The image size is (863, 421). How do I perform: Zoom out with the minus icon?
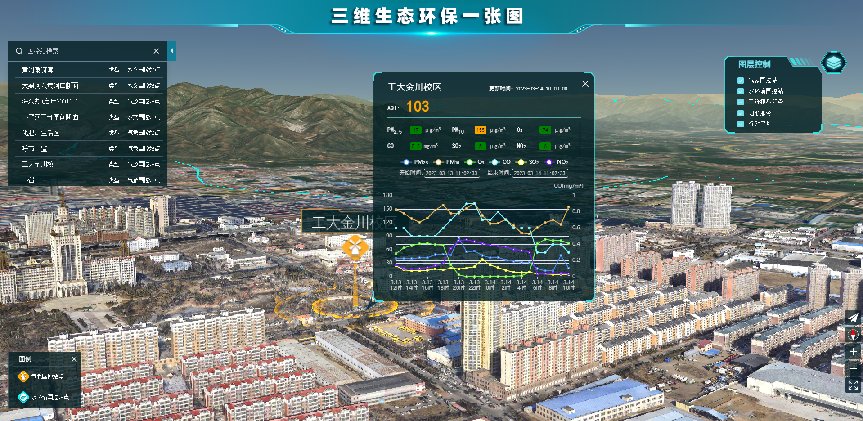[853, 369]
